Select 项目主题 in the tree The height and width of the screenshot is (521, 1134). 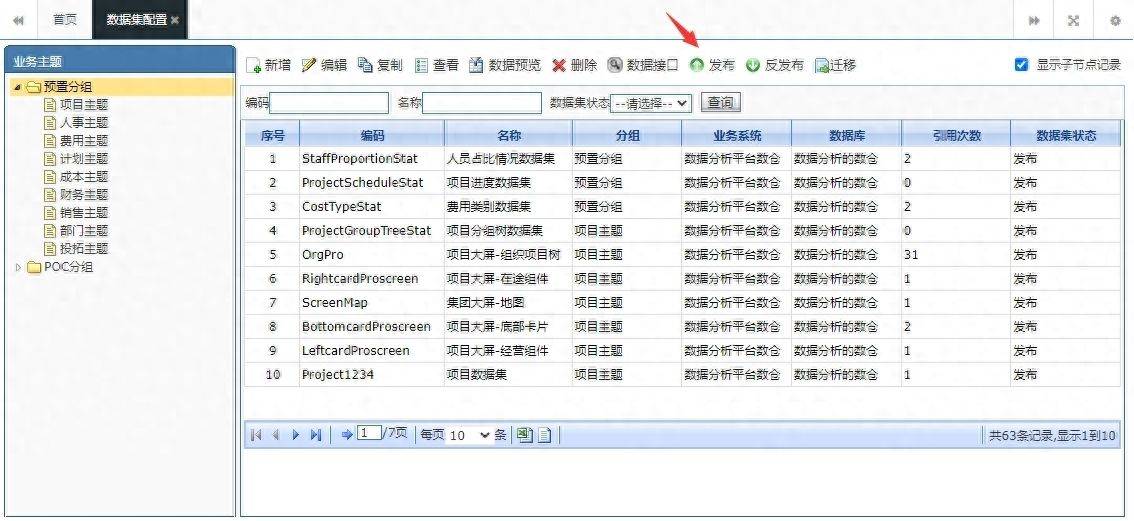coord(84,105)
